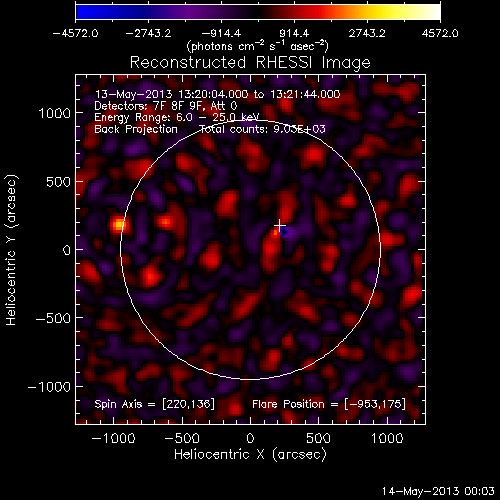The image size is (500, 500).
Task: Click the -2743.2 colorbar tick label
Action: [x=148, y=34]
